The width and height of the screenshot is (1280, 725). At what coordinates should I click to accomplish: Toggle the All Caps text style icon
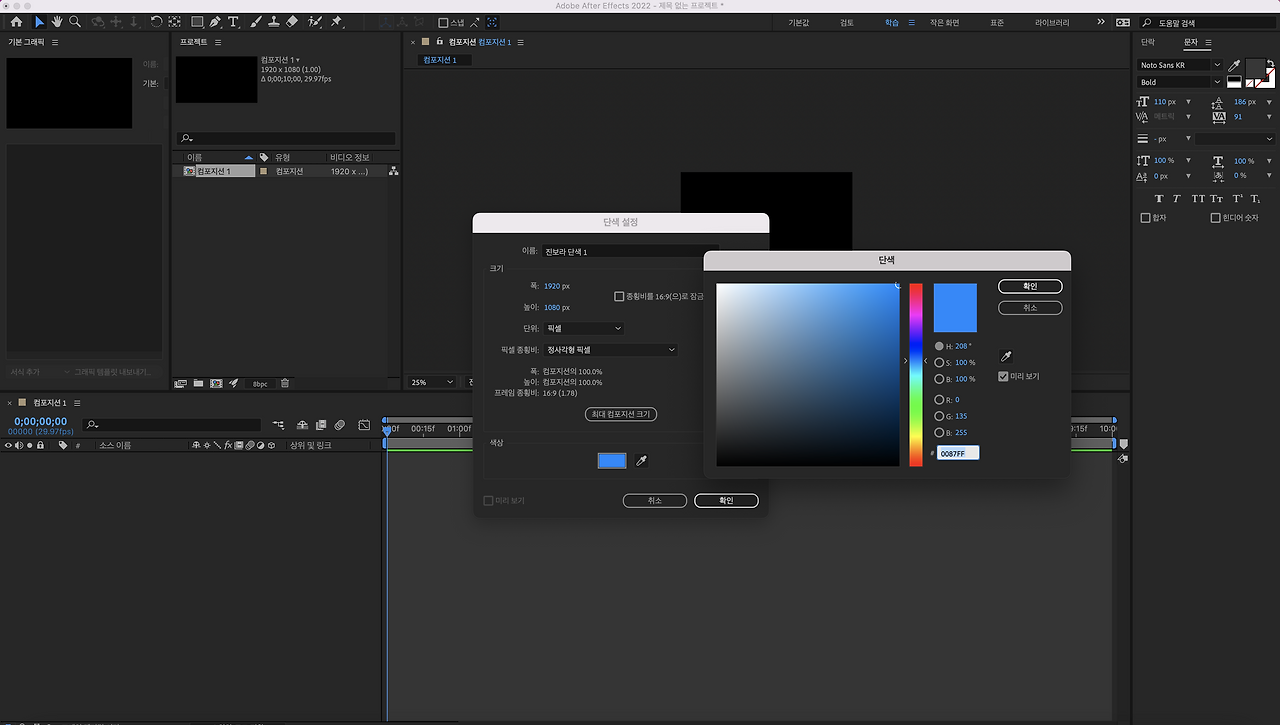1198,199
